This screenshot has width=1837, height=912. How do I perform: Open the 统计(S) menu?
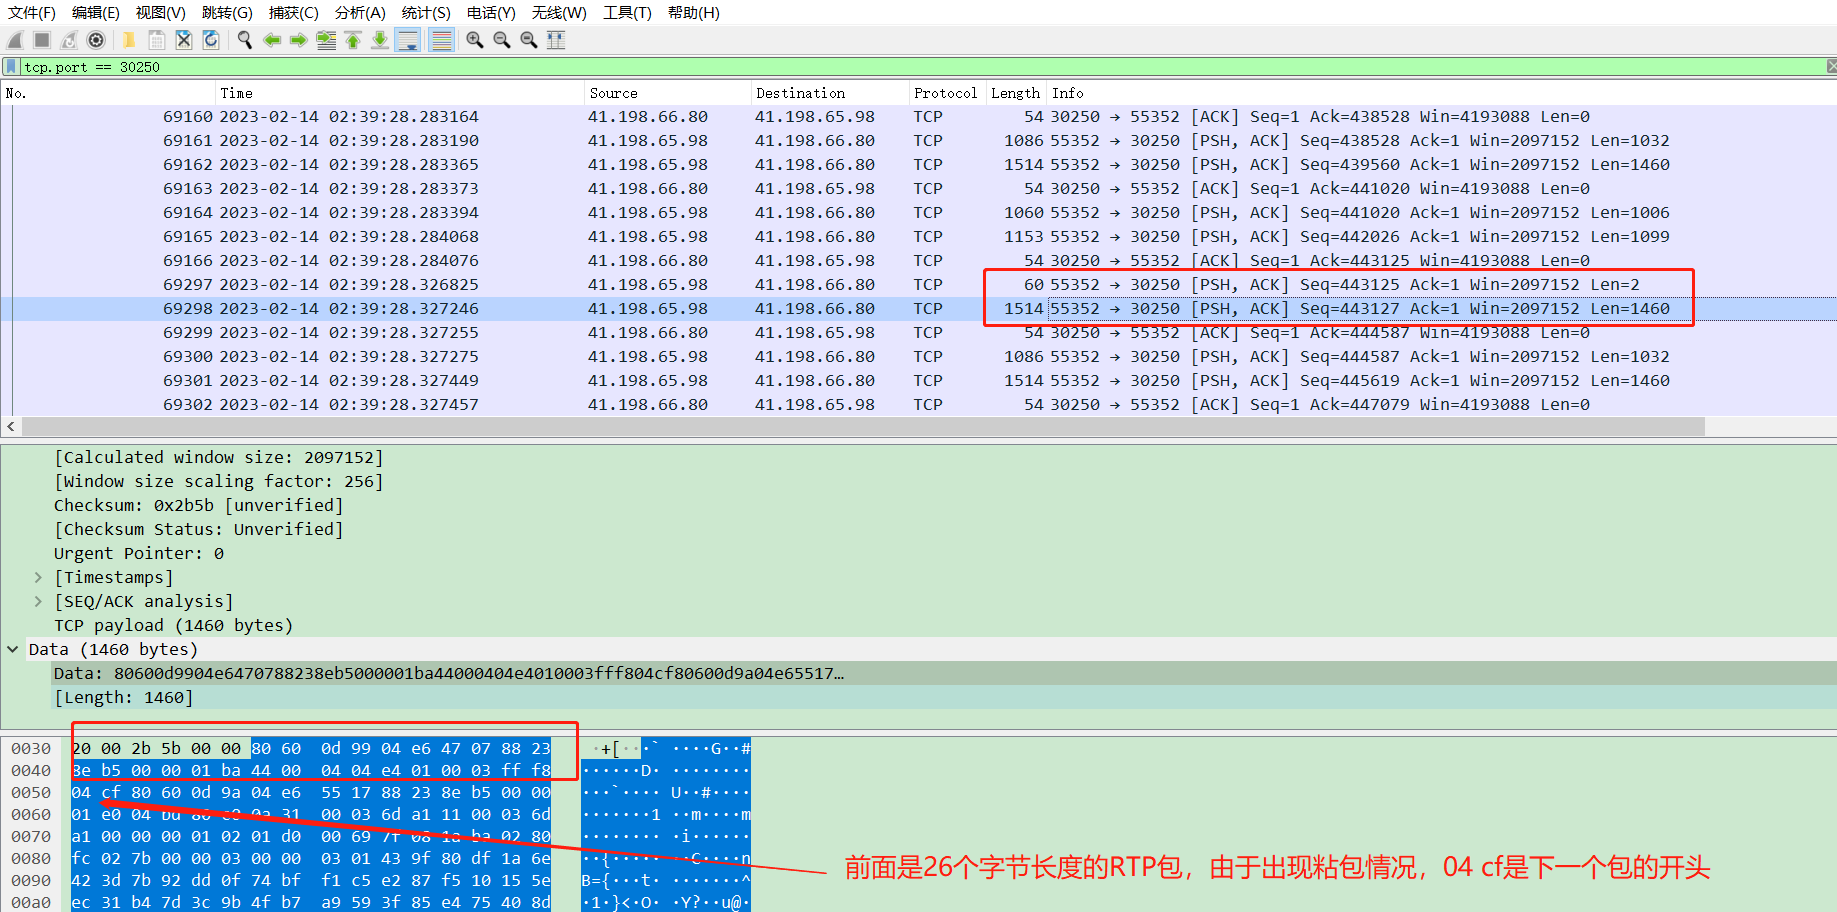coord(426,13)
